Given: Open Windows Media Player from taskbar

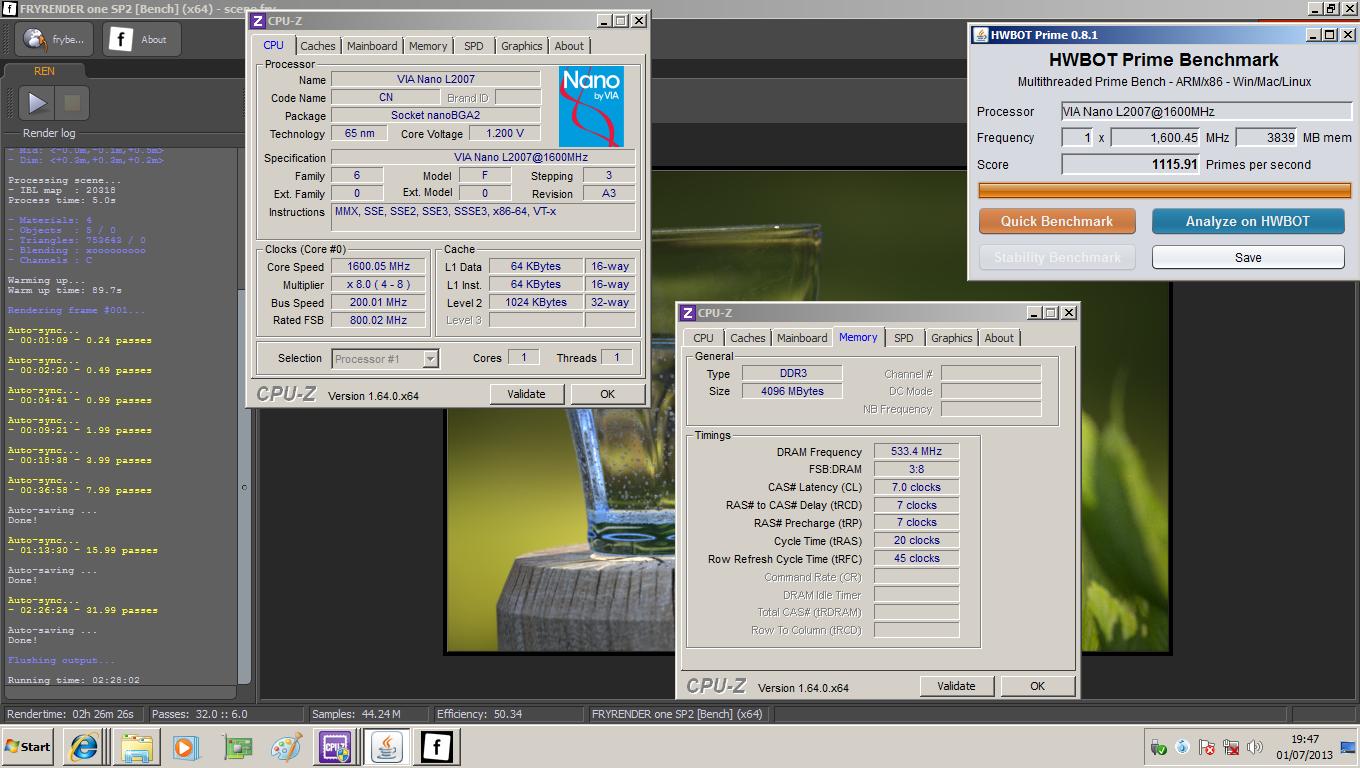Looking at the screenshot, I should point(186,747).
